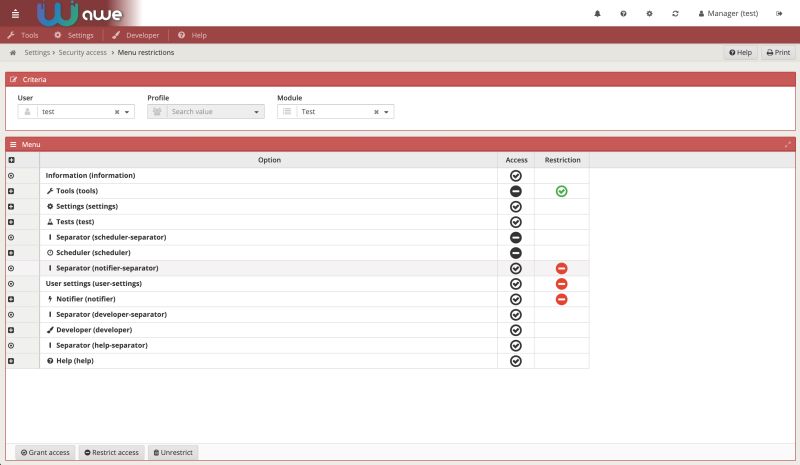Click the logout icon
The width and height of the screenshot is (800, 465).
(779, 14)
